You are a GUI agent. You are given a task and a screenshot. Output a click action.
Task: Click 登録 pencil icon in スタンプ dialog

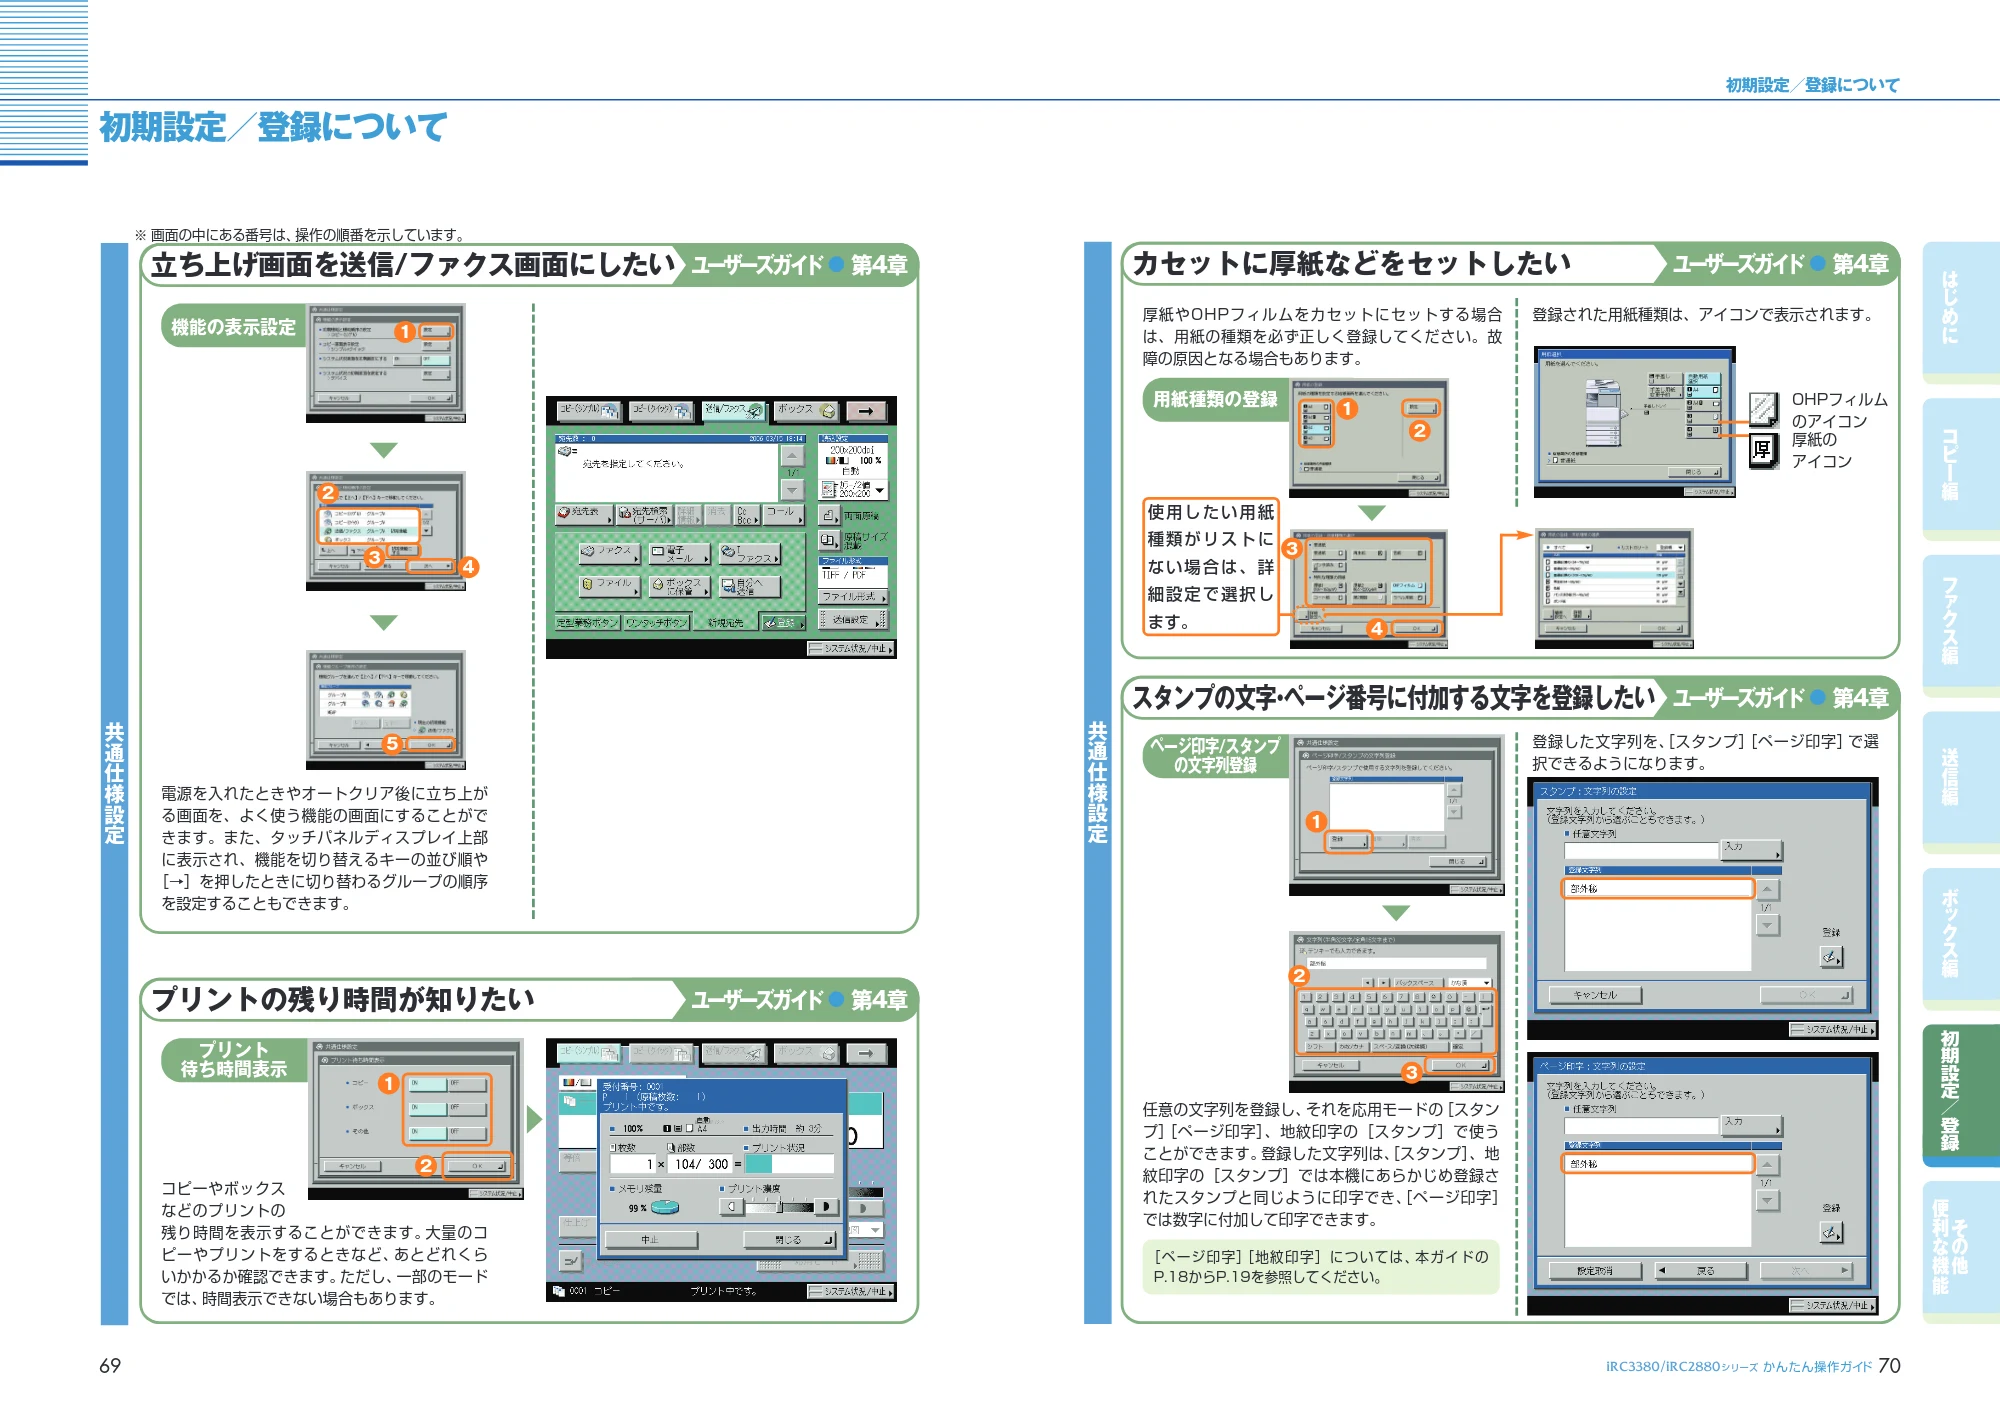tap(1832, 957)
